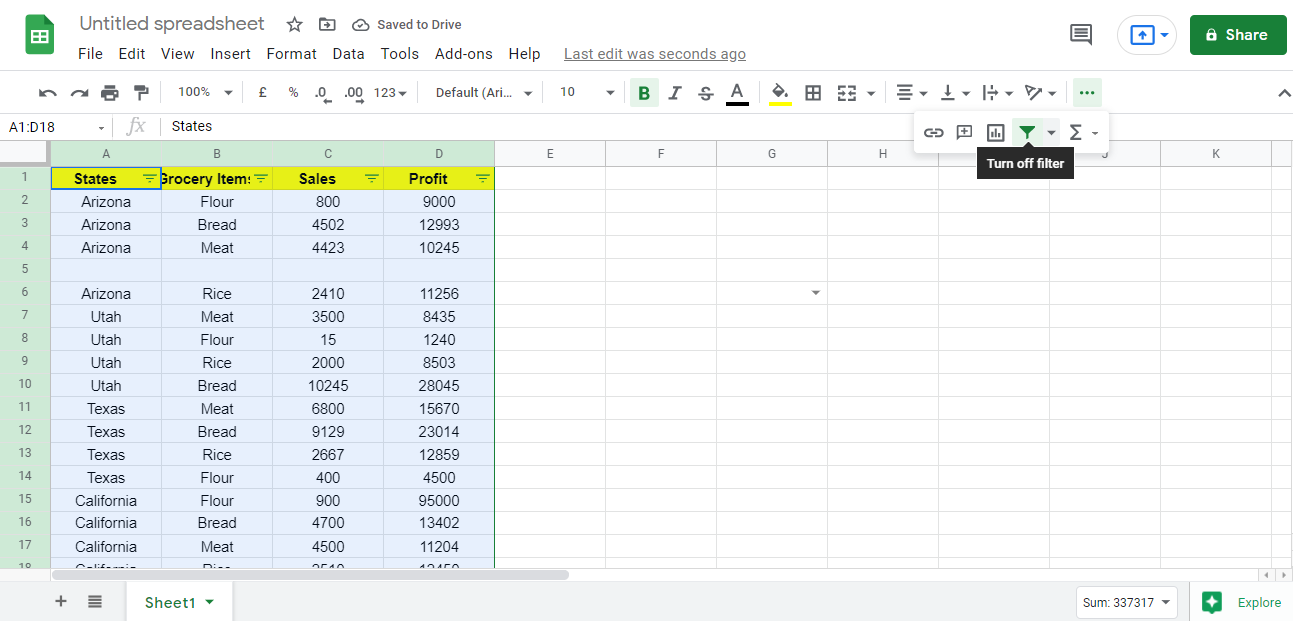Viewport: 1293px width, 621px height.
Task: Click the Undo arrow icon
Action: [x=48, y=93]
